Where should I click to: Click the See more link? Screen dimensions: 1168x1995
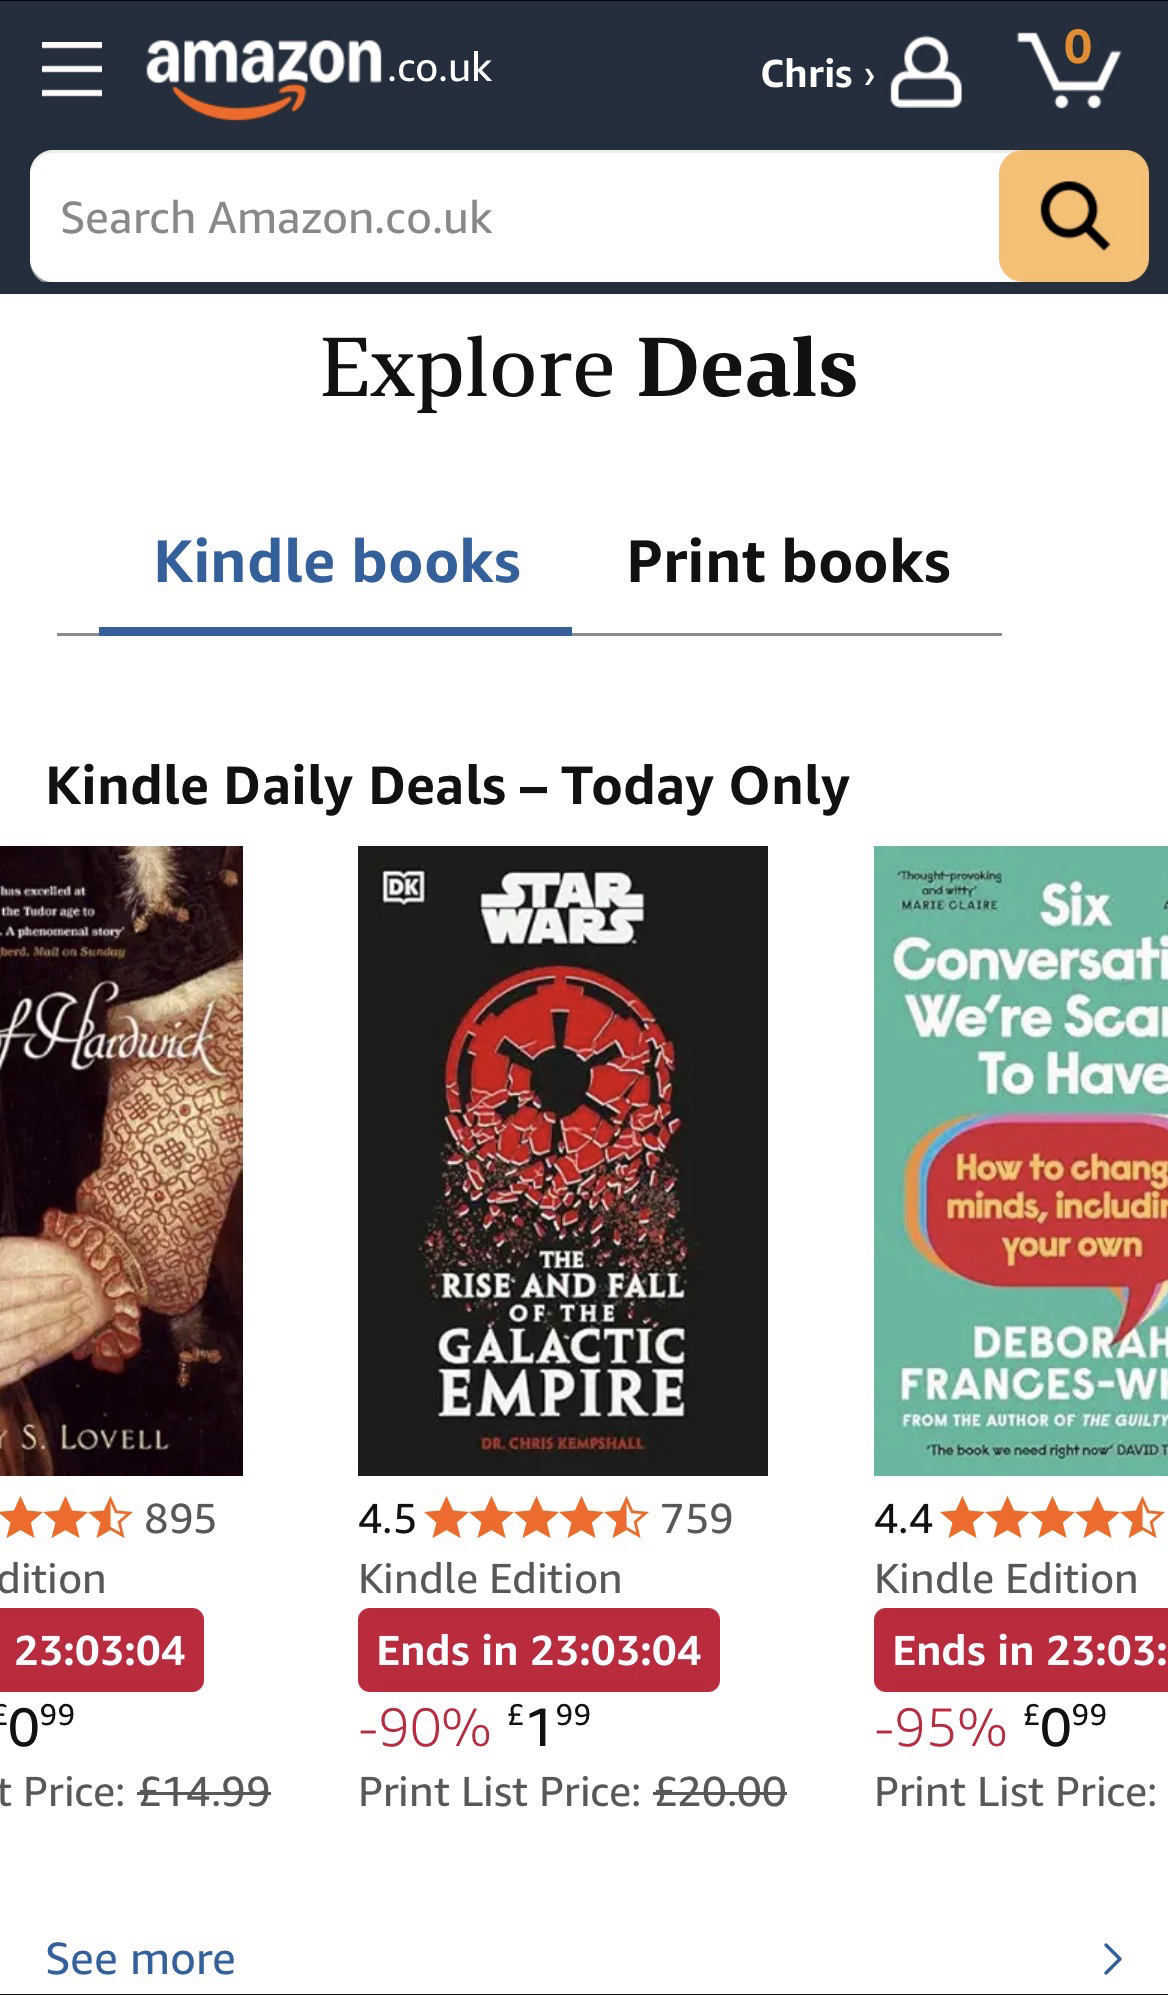[x=140, y=1959]
